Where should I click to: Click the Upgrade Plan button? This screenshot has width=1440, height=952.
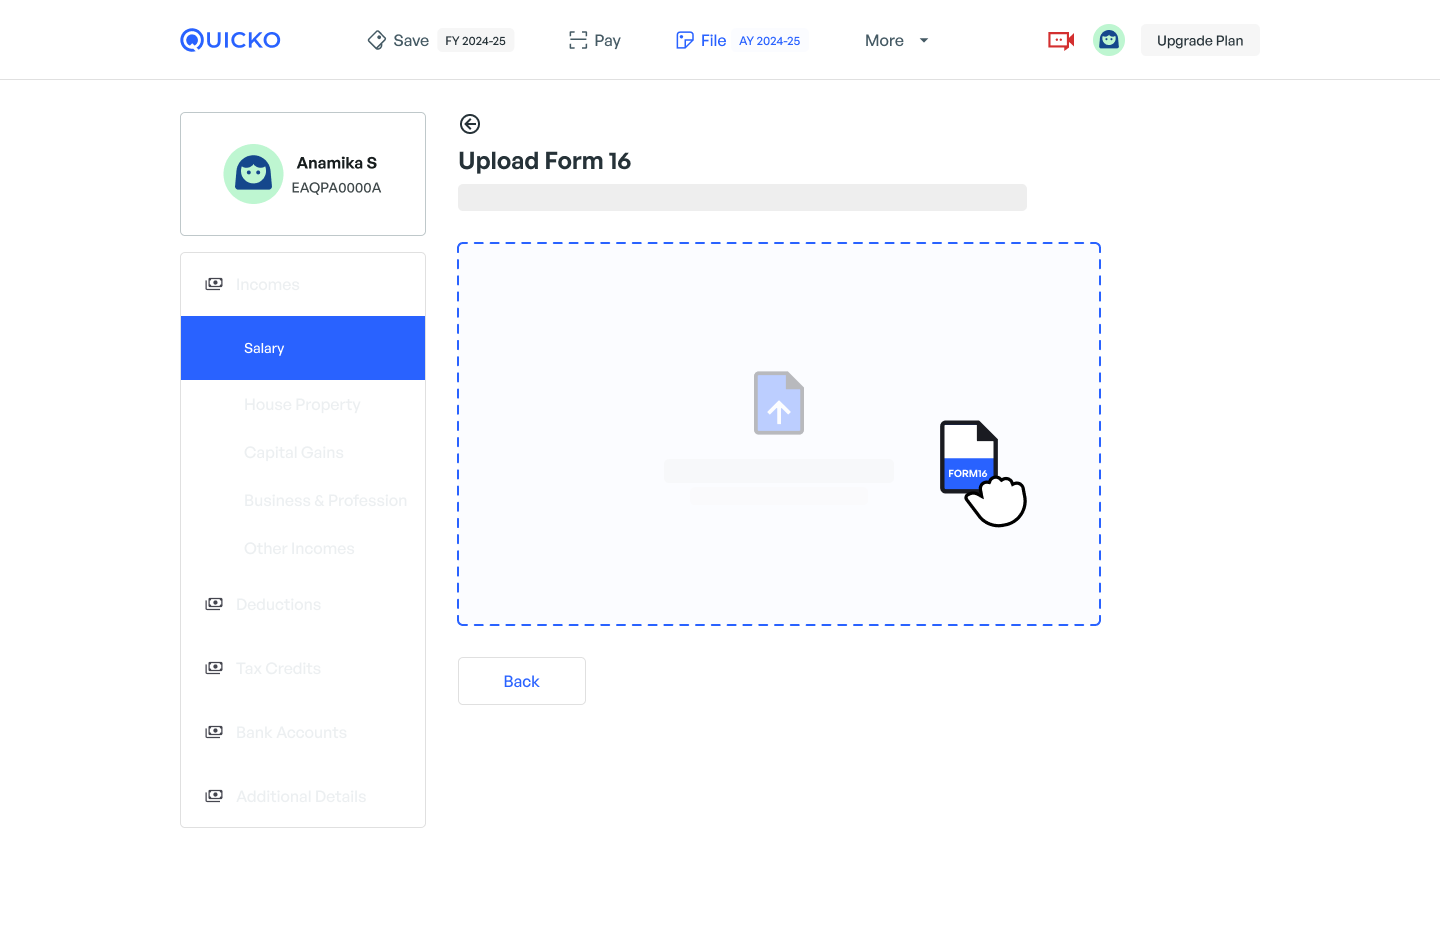1200,40
